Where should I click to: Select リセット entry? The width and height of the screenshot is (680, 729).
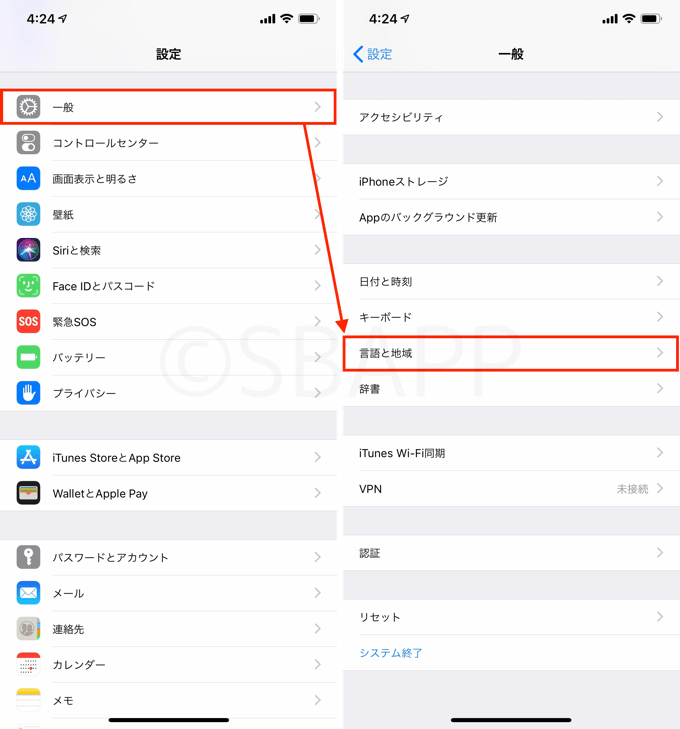click(511, 617)
